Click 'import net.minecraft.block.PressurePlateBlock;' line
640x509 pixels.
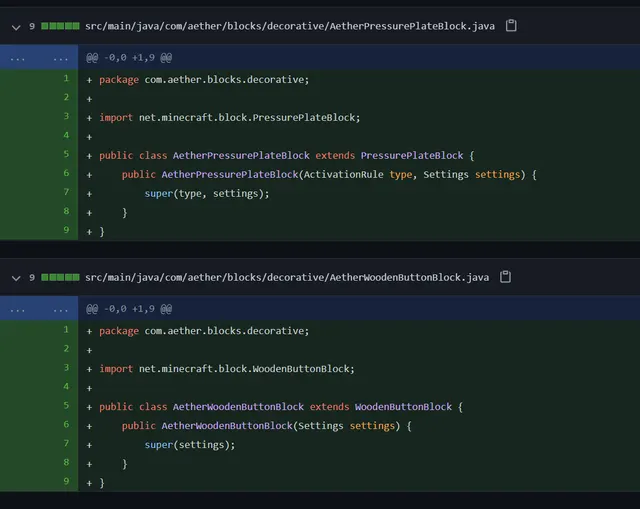[x=230, y=118]
